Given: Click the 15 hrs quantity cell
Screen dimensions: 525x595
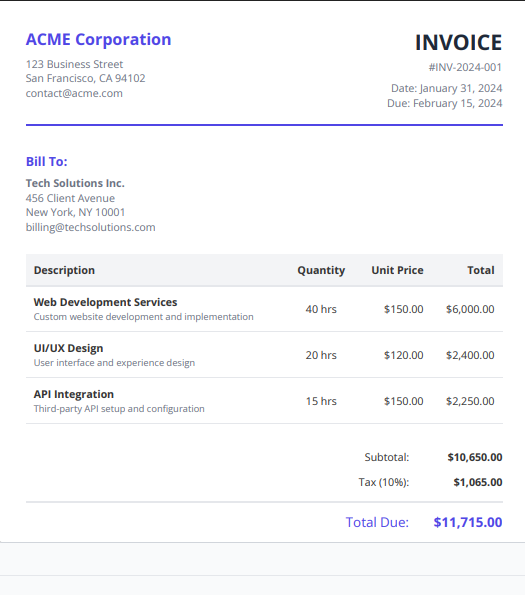Looking at the screenshot, I should [x=321, y=401].
